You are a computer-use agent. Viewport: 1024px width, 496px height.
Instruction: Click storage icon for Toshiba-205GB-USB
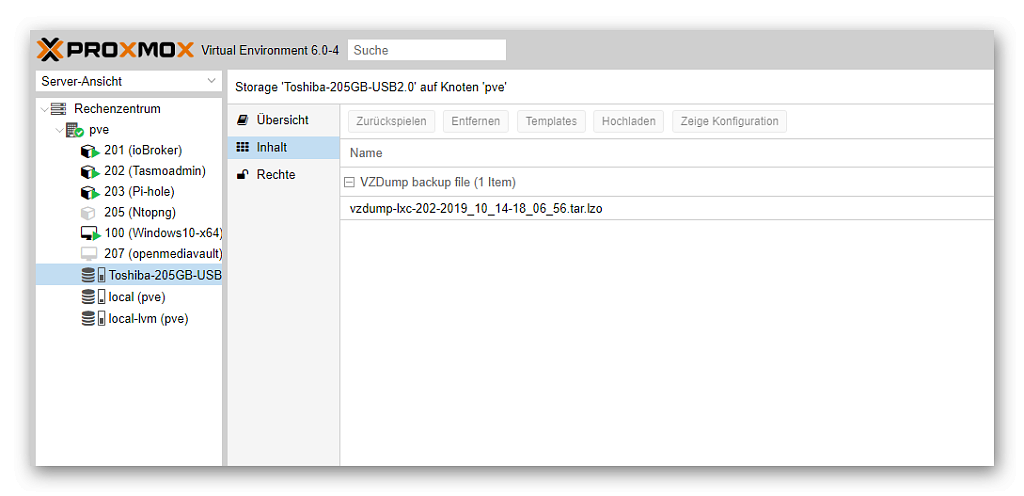pyautogui.click(x=93, y=275)
